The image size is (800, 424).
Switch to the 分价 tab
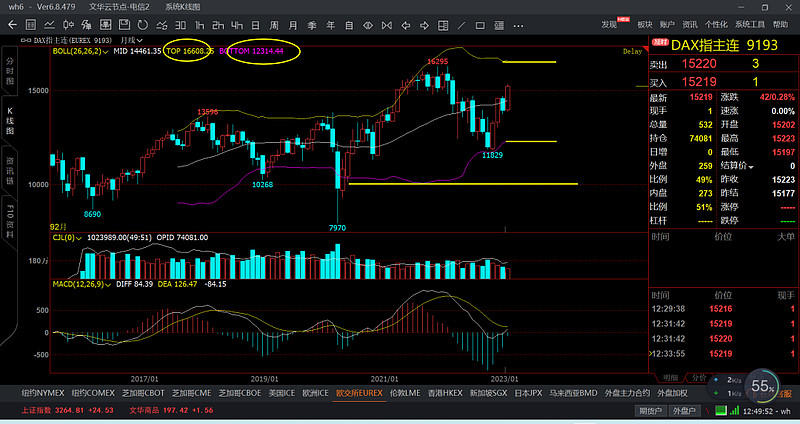point(699,378)
